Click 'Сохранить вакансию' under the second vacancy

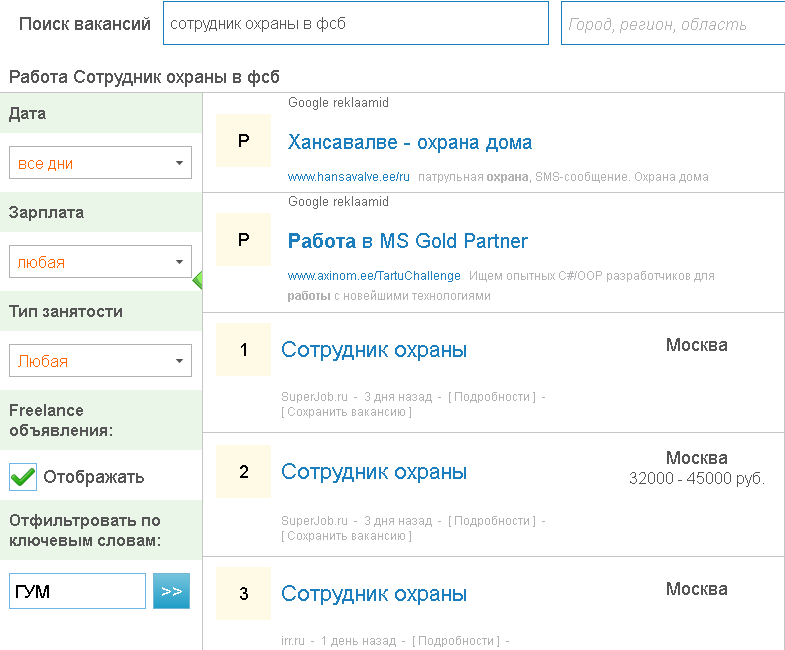346,536
